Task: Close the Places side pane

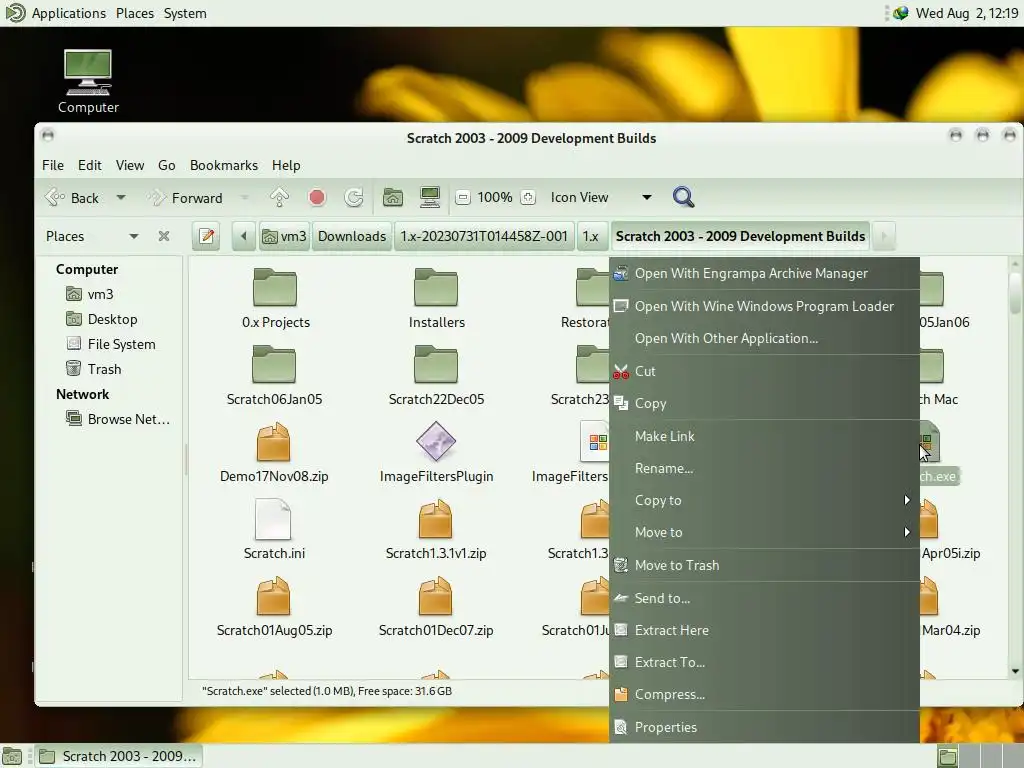Action: coord(164,236)
